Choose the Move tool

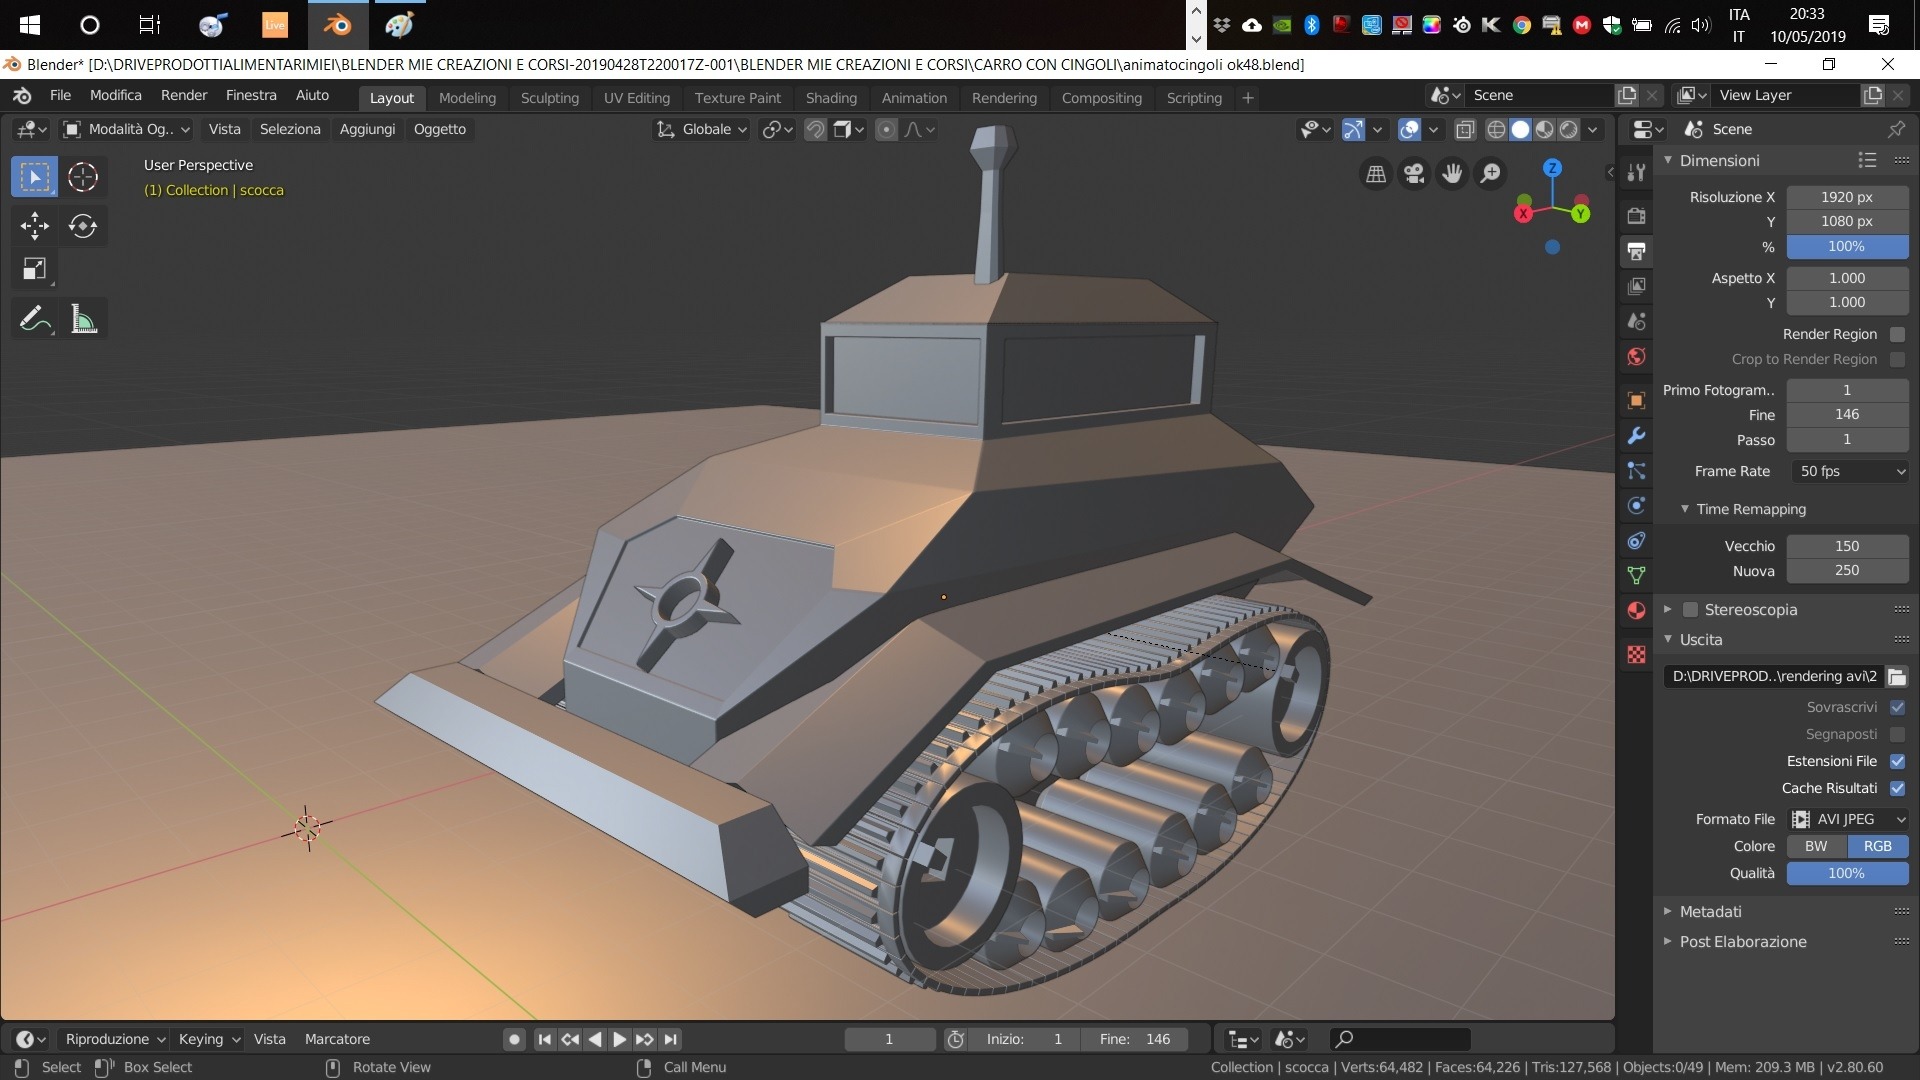35,226
